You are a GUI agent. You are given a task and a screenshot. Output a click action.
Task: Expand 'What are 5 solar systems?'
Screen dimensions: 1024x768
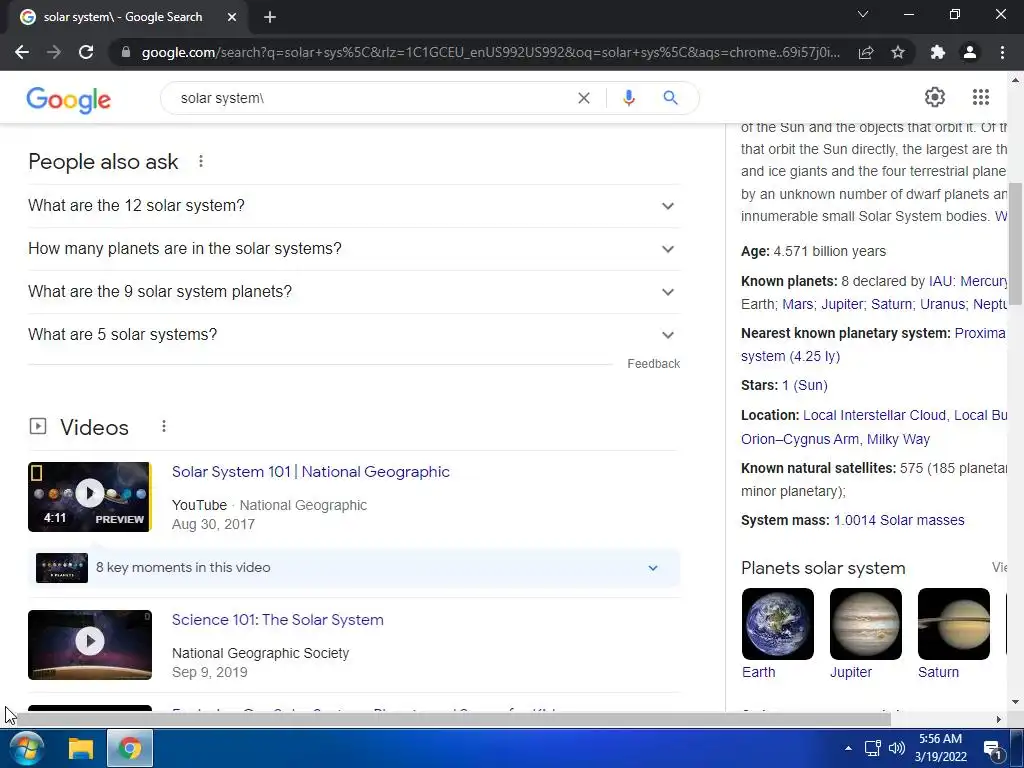[x=354, y=334]
